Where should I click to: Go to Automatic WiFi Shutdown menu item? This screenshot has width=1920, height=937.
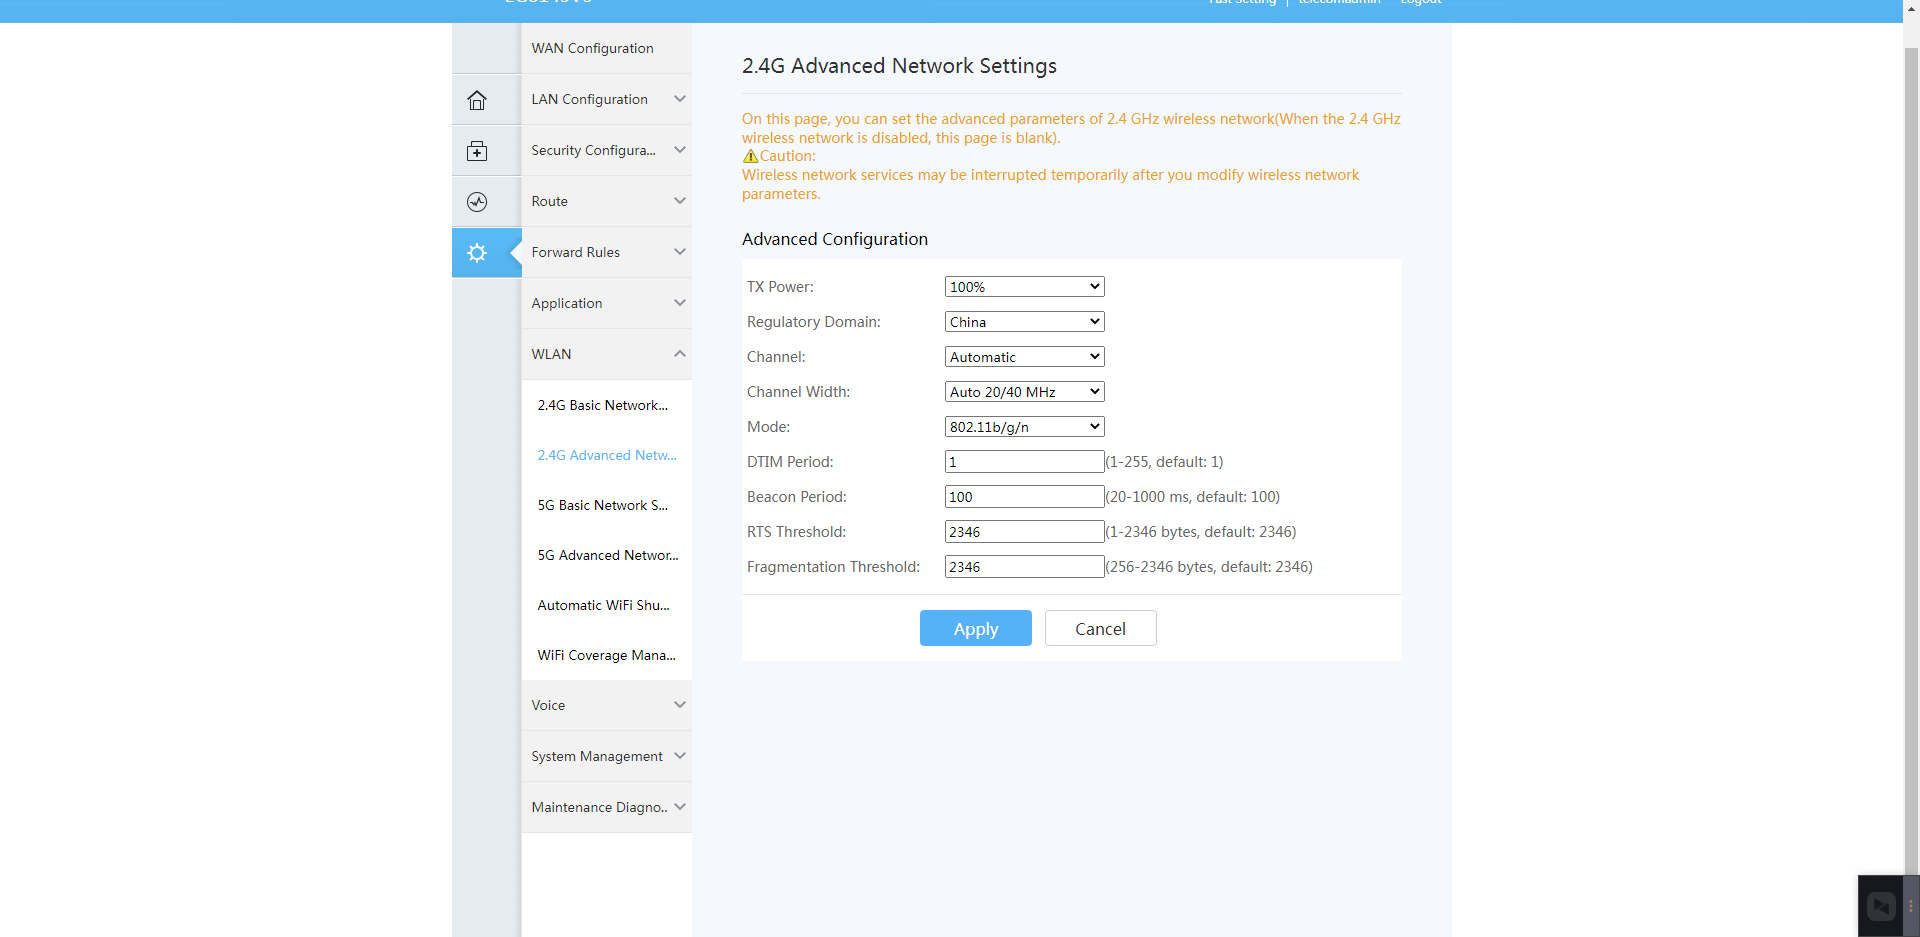603,605
